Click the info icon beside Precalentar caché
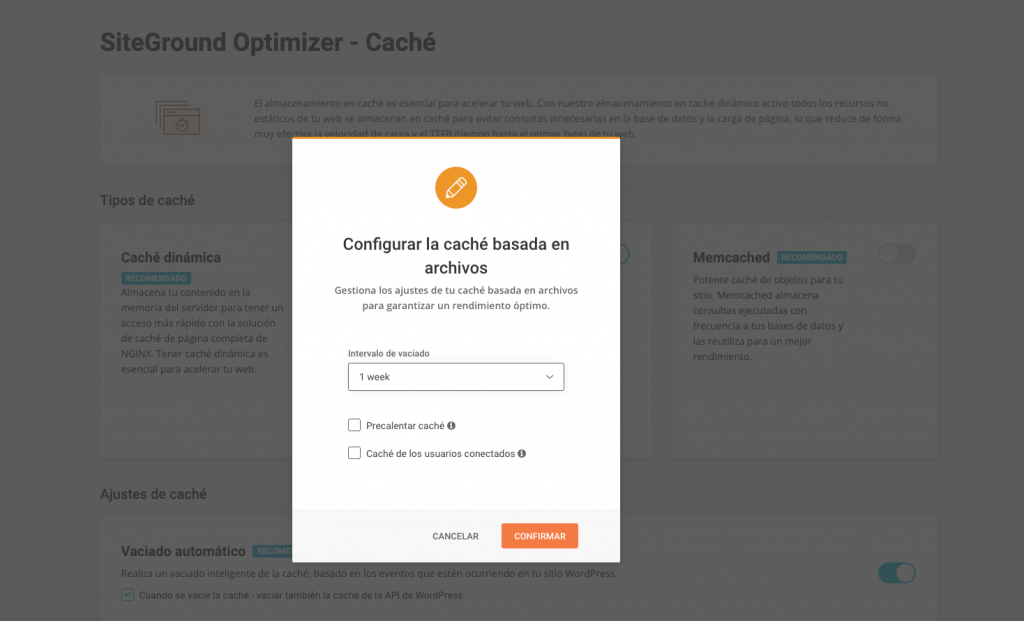The image size is (1024, 621). pyautogui.click(x=451, y=426)
